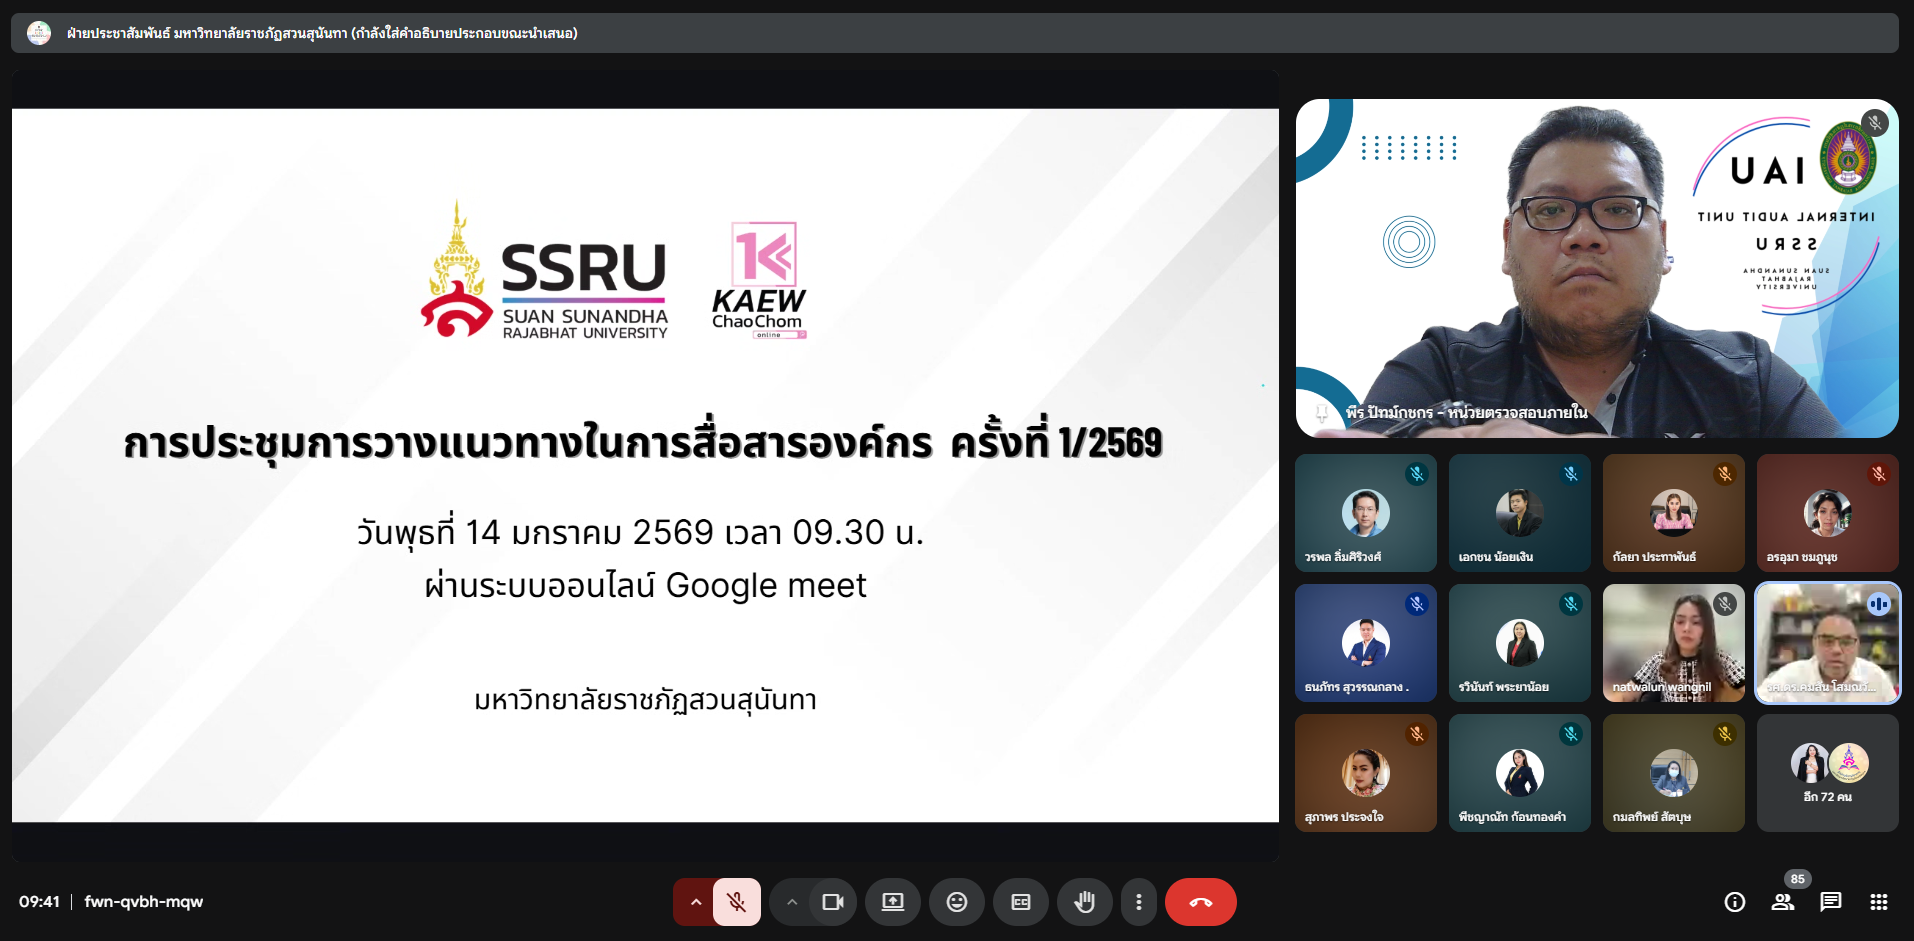Click the natwalun wangnil video tile
1914x941 pixels.
pyautogui.click(x=1673, y=643)
